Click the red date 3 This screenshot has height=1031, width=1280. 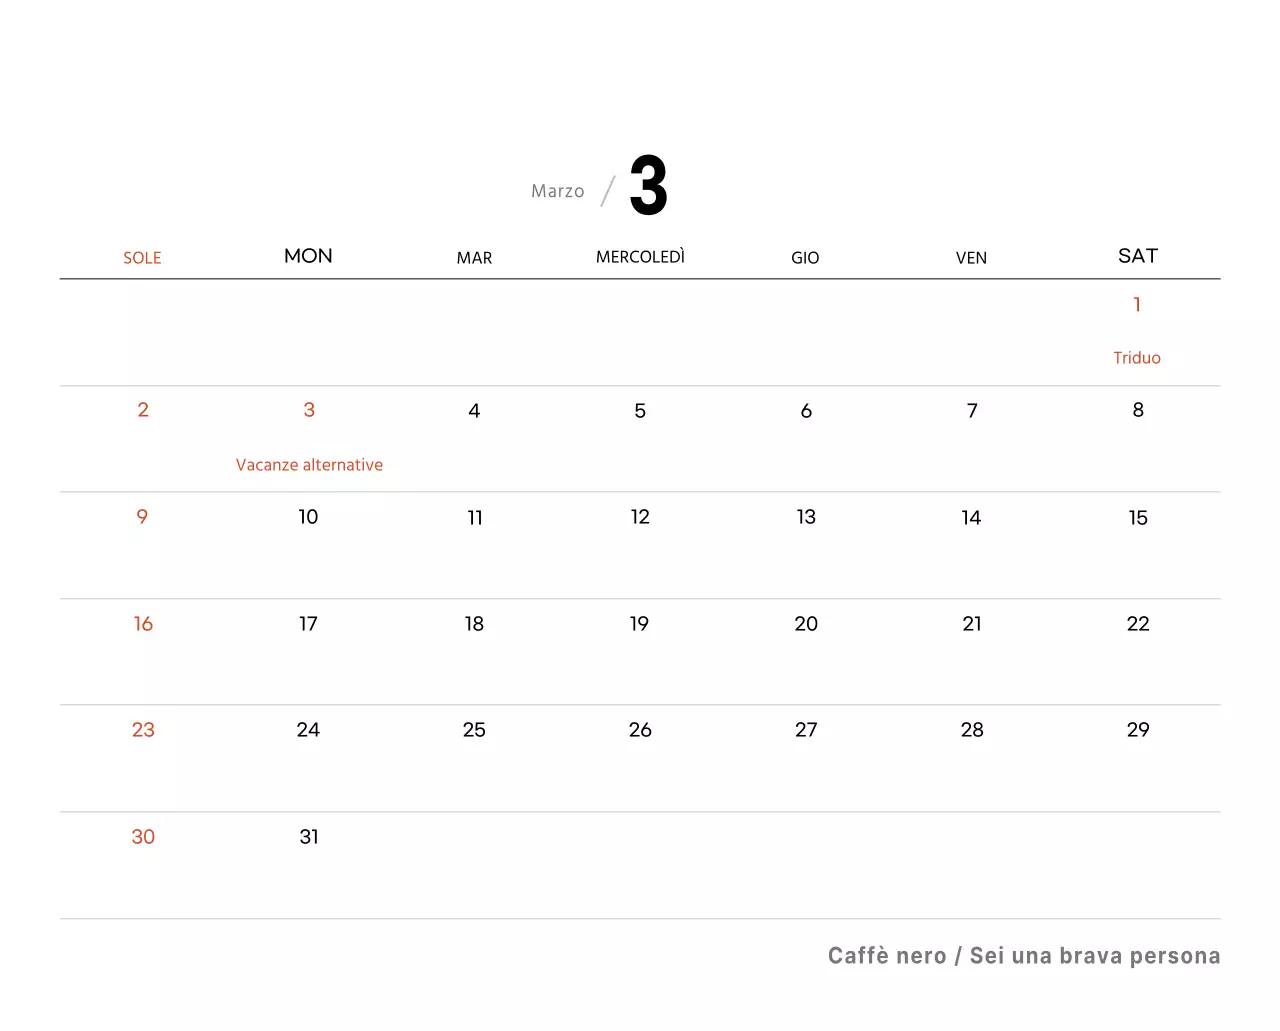pyautogui.click(x=309, y=410)
